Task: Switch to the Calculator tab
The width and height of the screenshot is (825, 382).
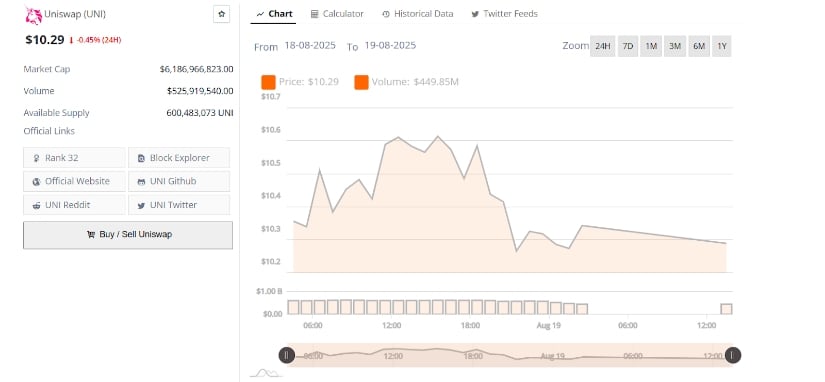Action: tap(337, 14)
